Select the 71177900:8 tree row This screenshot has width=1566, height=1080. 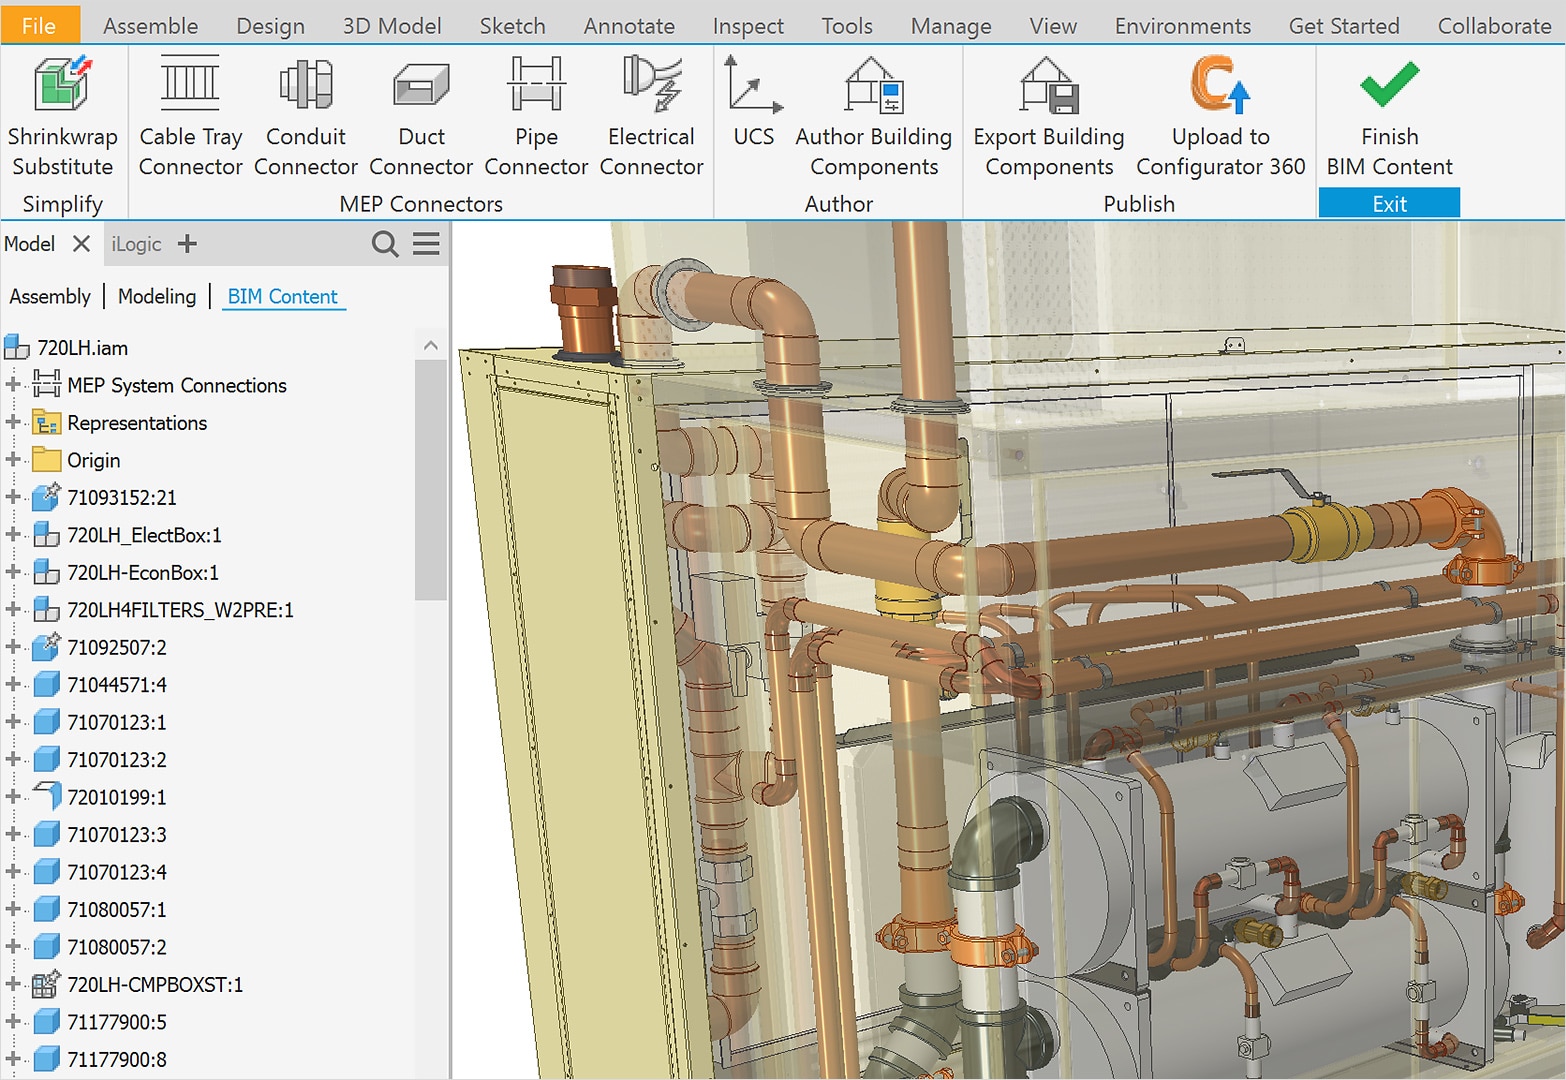pos(117,1059)
